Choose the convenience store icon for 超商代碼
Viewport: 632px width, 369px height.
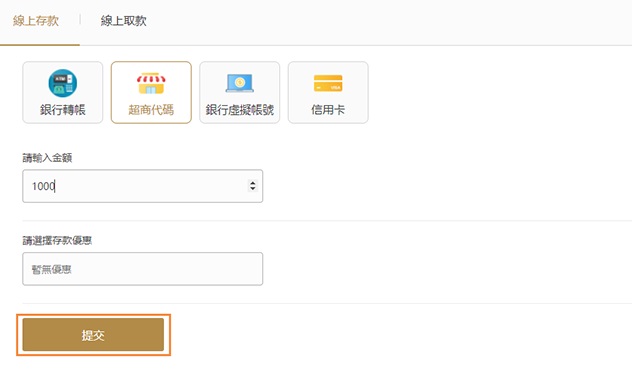click(x=151, y=83)
